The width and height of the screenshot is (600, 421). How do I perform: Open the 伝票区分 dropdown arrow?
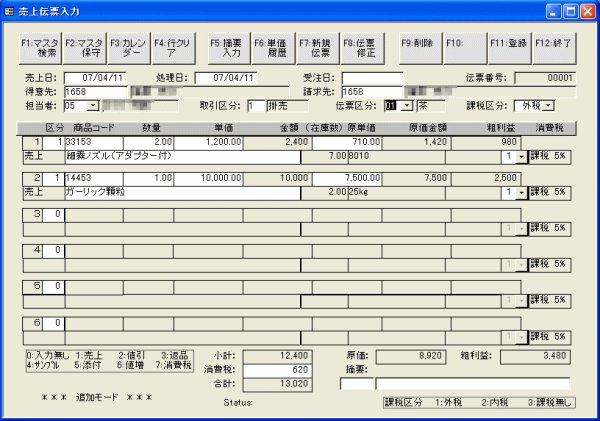pos(405,105)
